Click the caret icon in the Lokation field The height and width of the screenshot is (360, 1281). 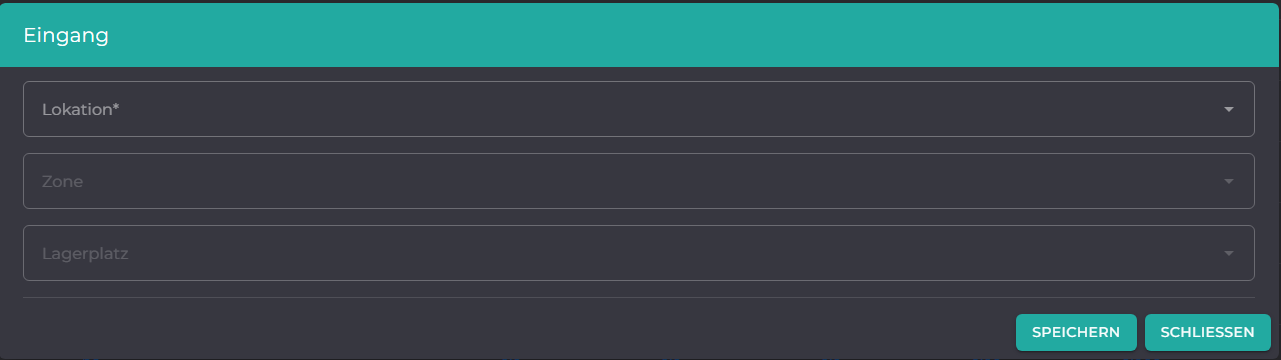(1228, 109)
